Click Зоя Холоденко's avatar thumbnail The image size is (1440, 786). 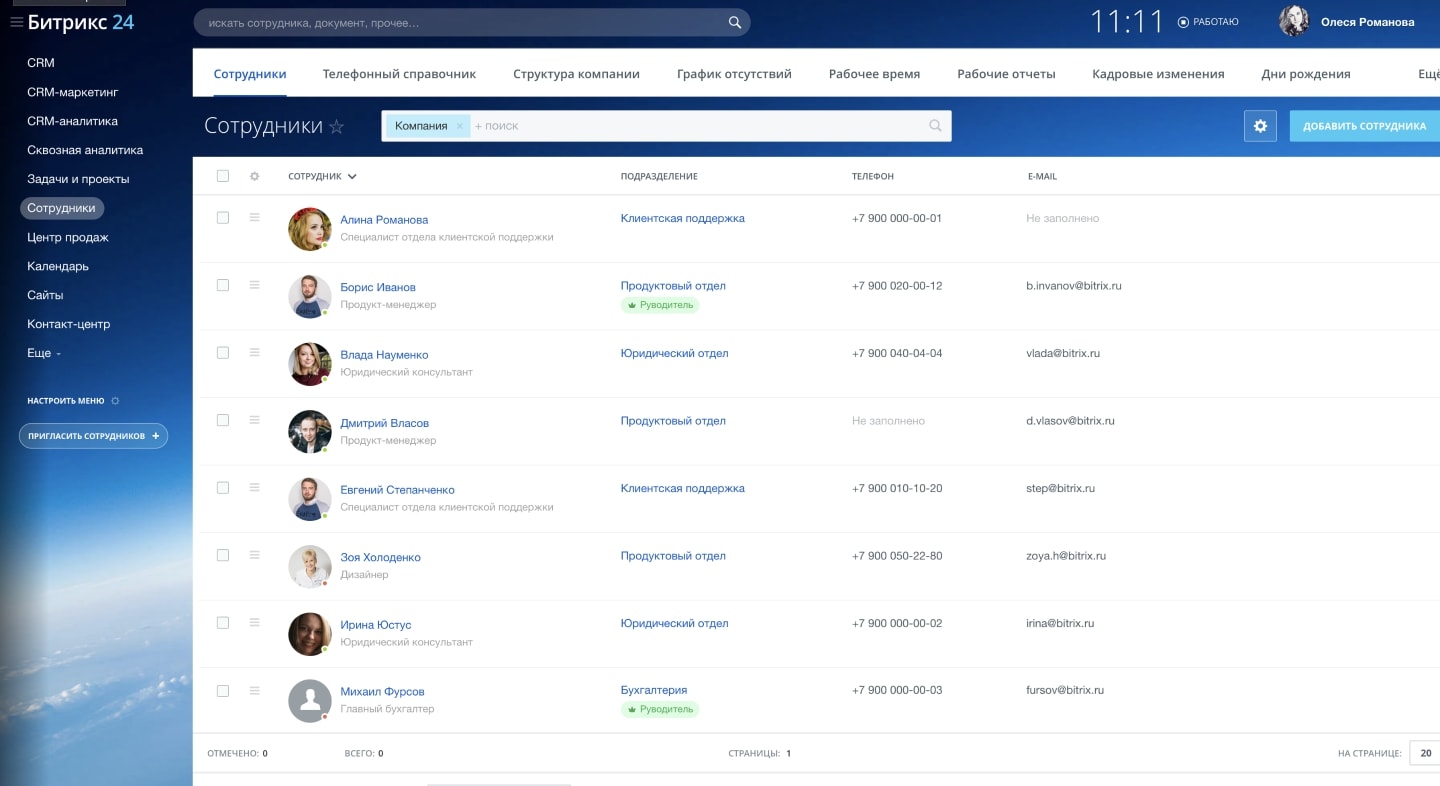click(309, 567)
